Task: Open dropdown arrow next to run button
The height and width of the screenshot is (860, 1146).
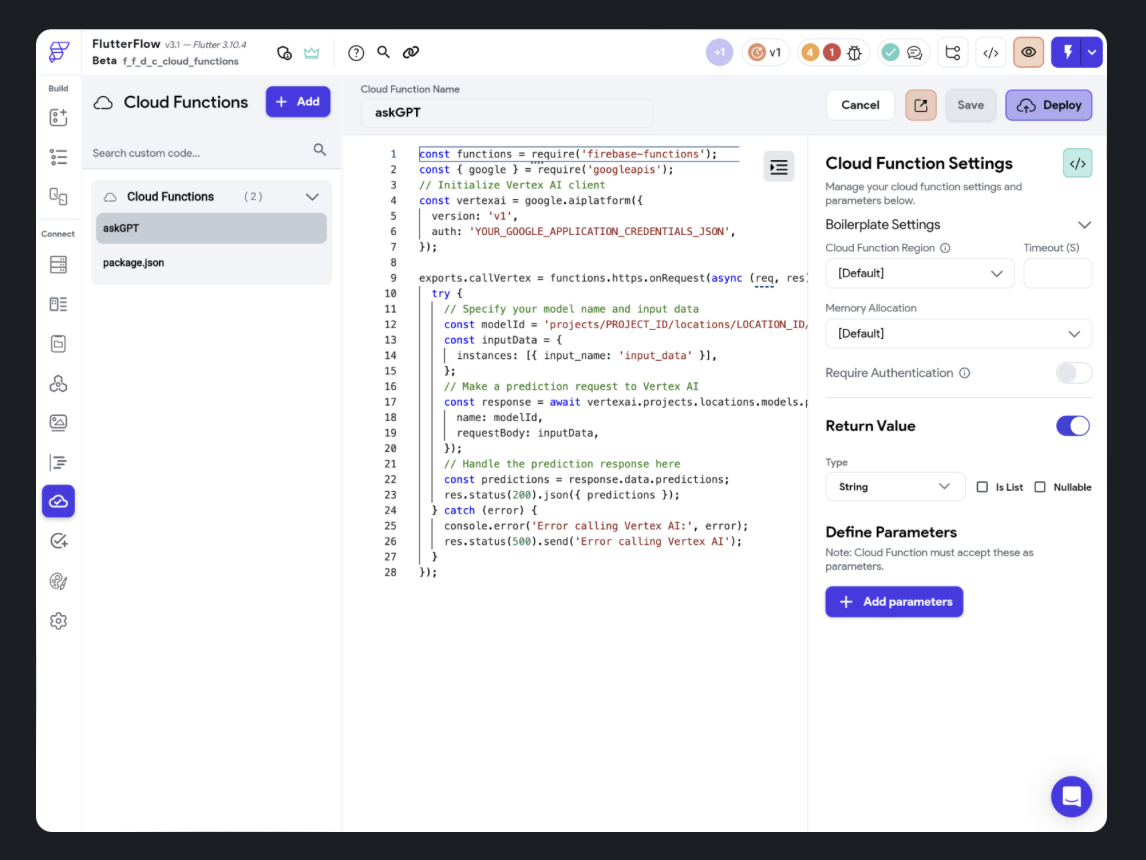Action: [1092, 53]
